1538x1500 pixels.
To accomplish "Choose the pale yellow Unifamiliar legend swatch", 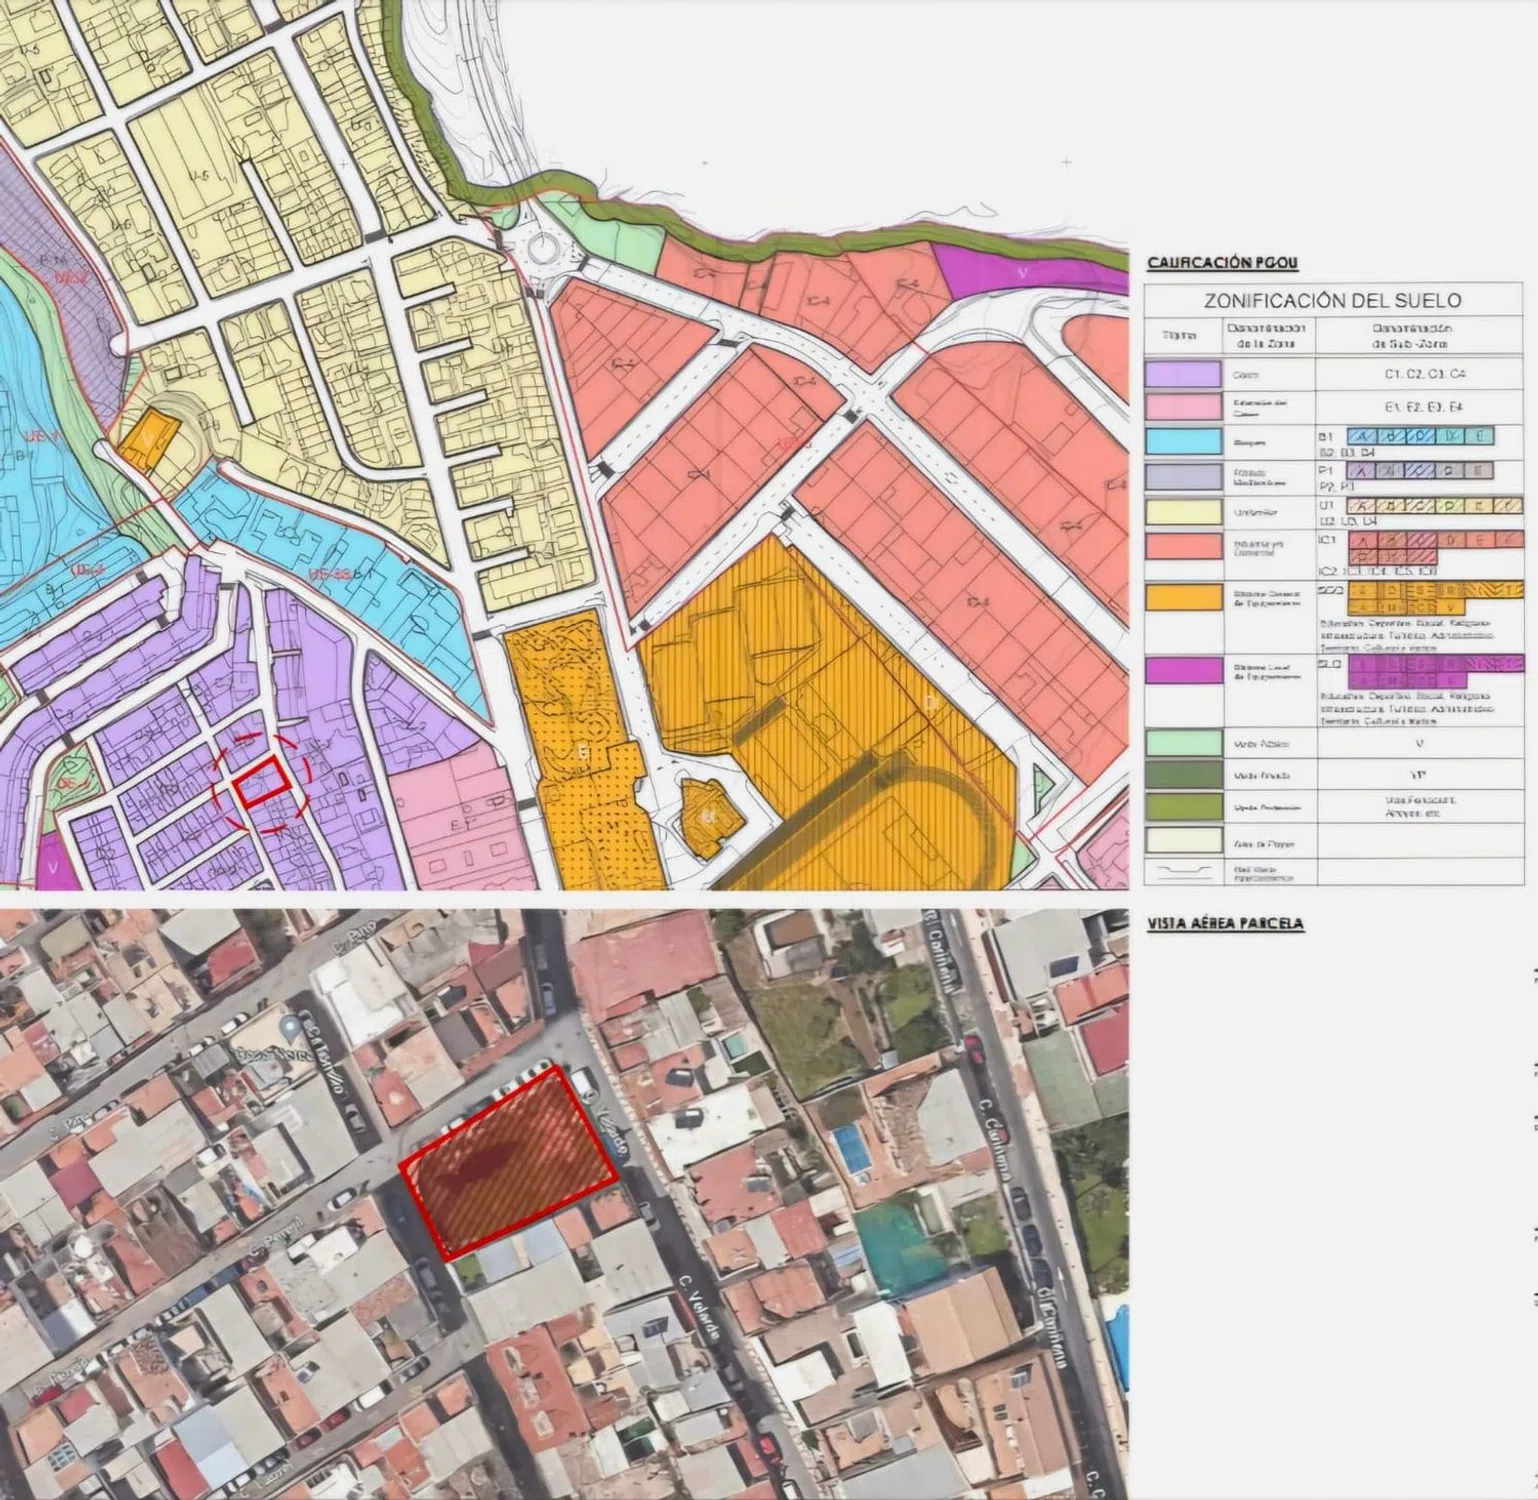I will 1183,511.
